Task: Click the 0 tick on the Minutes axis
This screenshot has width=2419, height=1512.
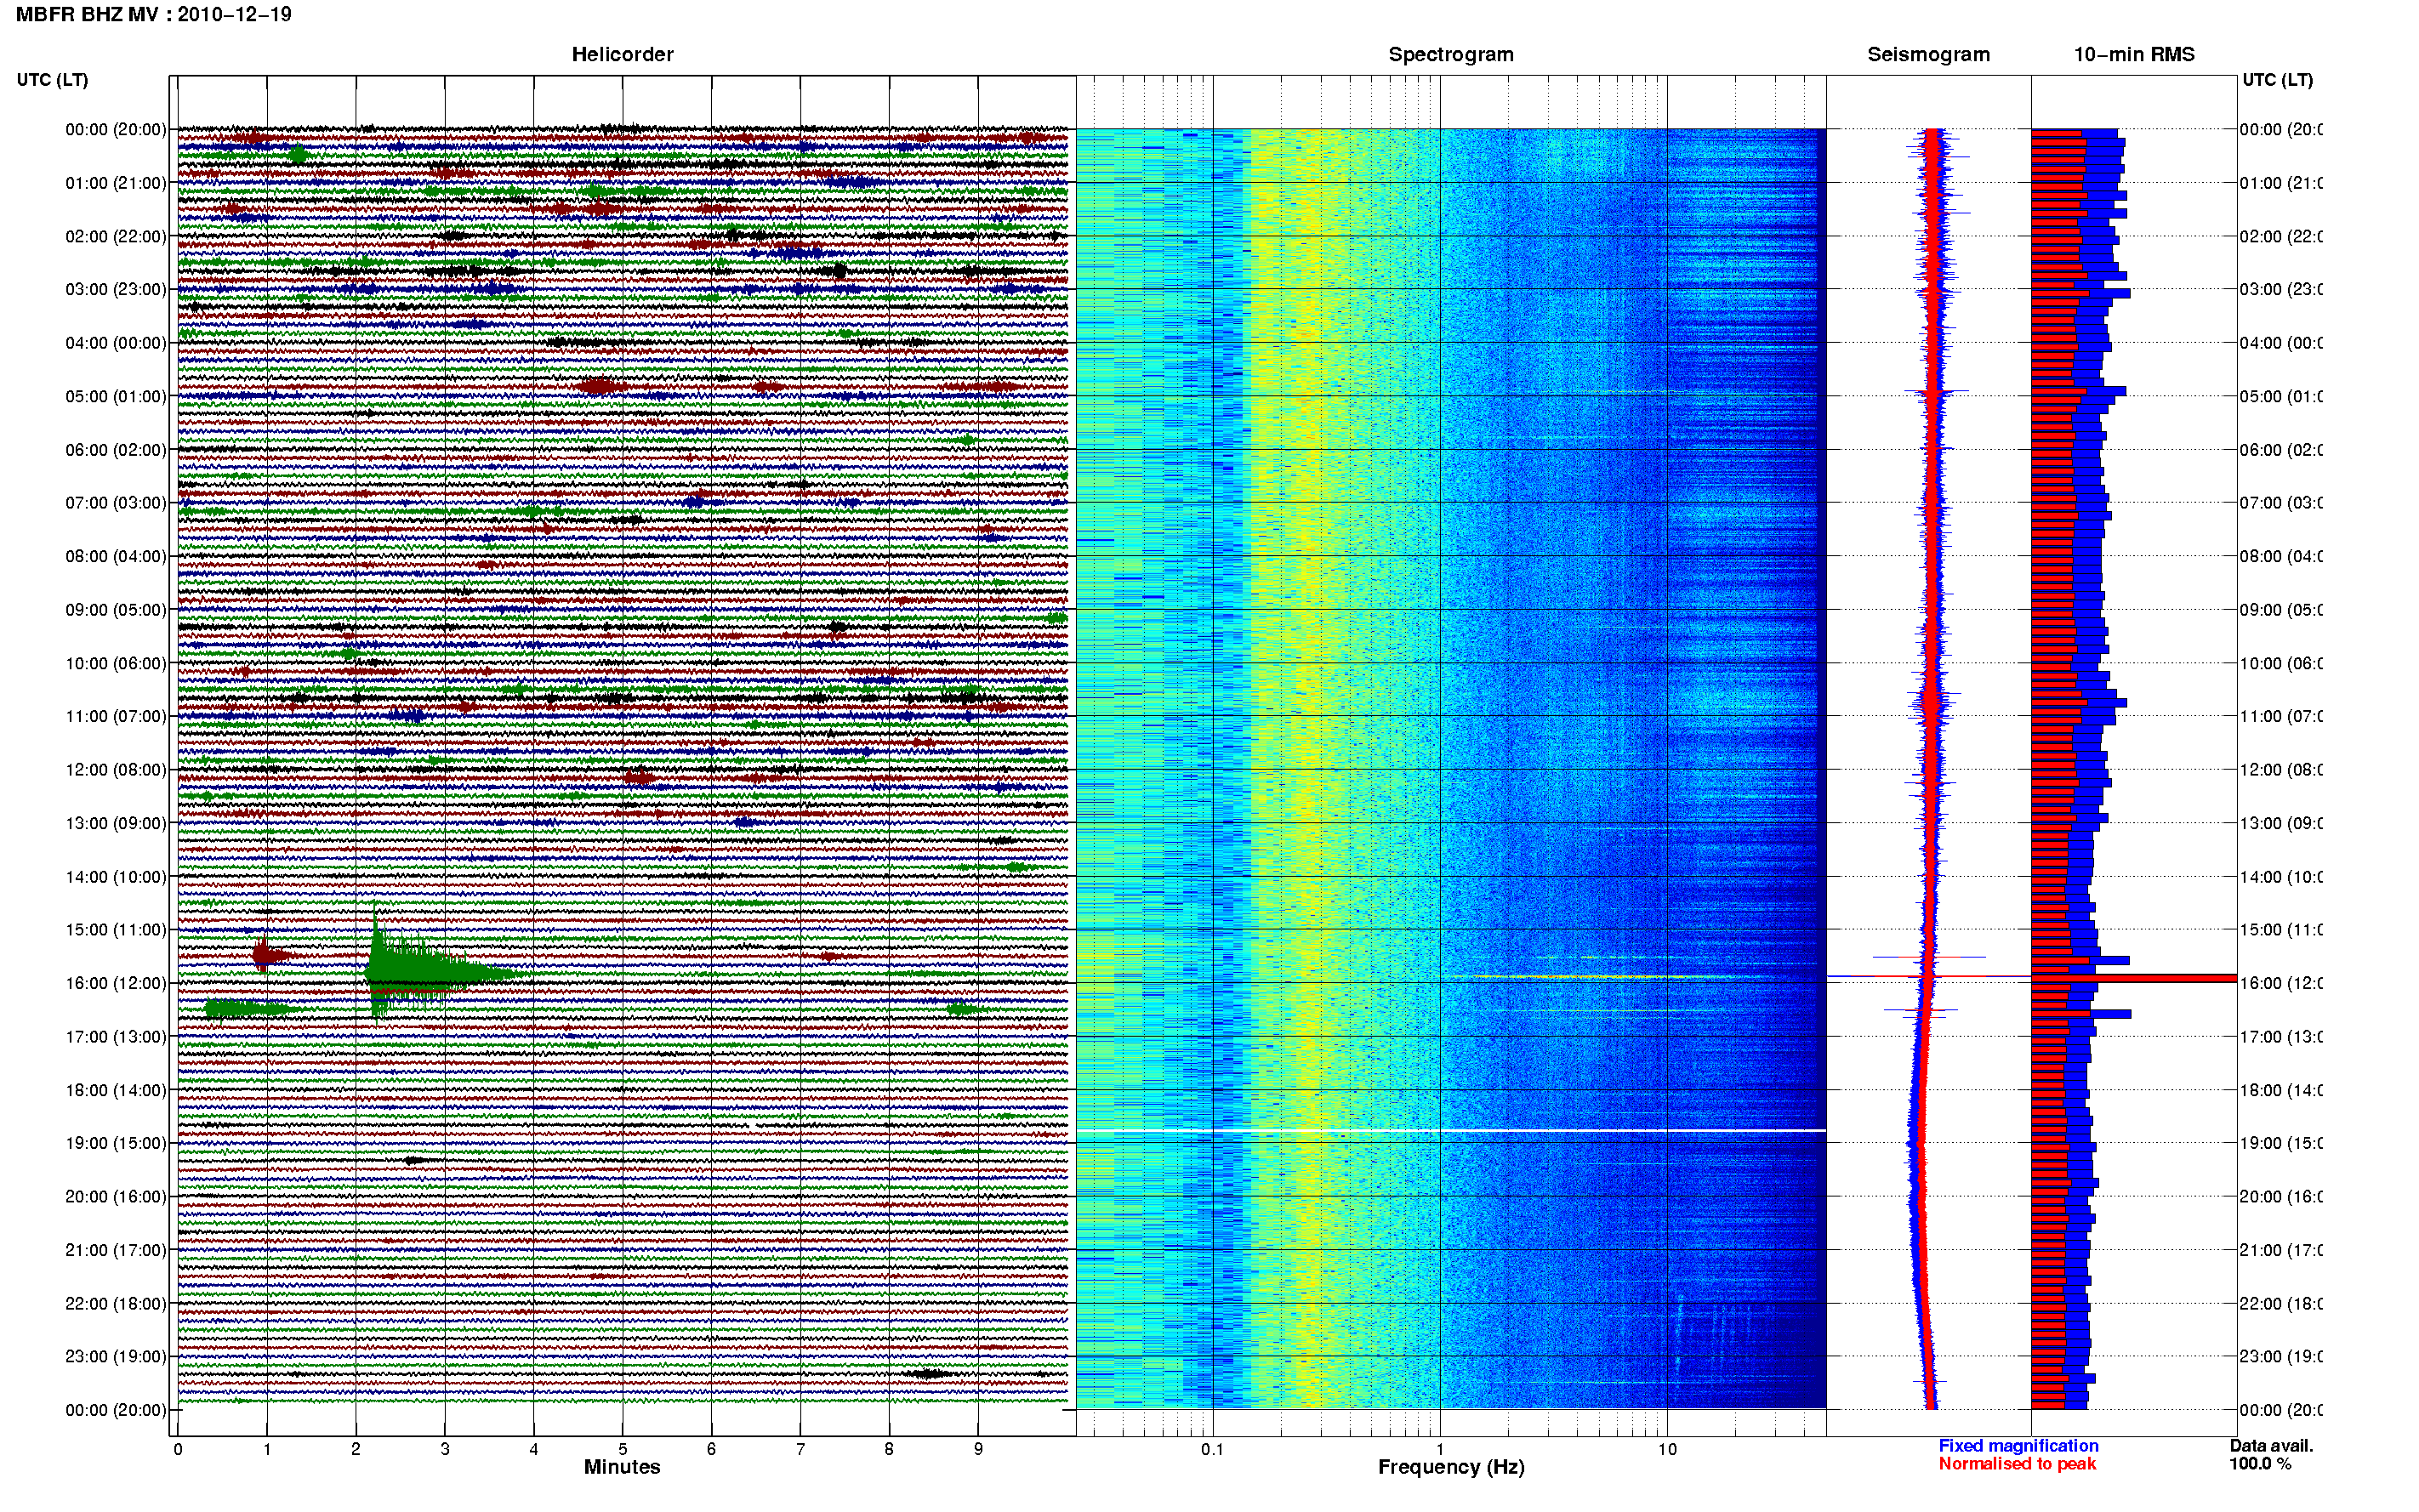Action: pyautogui.click(x=178, y=1449)
